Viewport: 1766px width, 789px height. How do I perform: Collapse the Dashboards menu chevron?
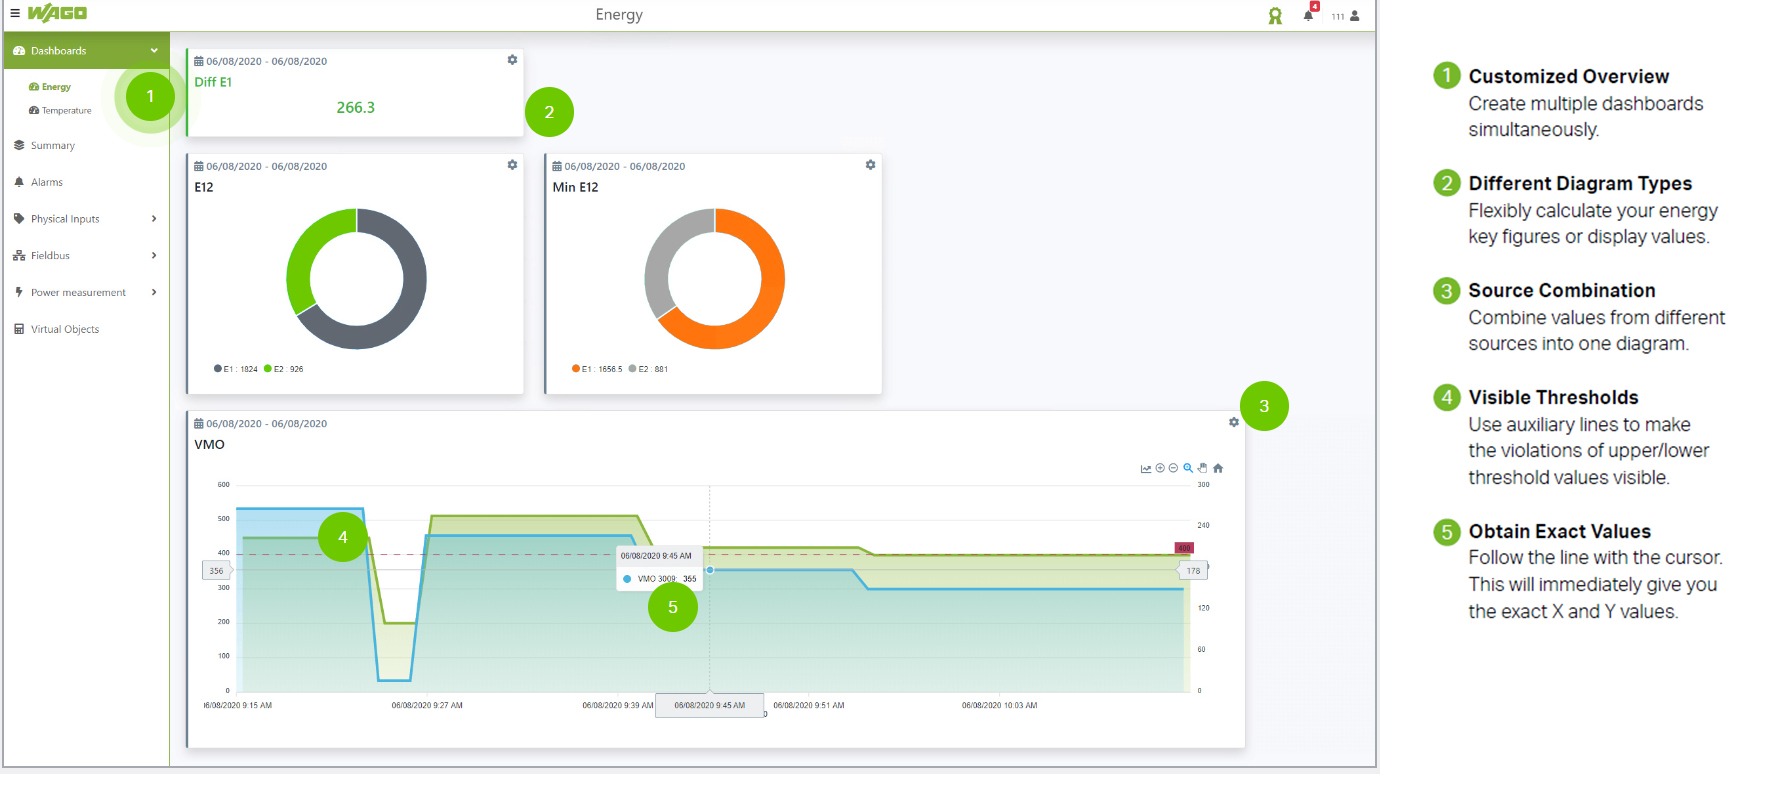[154, 51]
